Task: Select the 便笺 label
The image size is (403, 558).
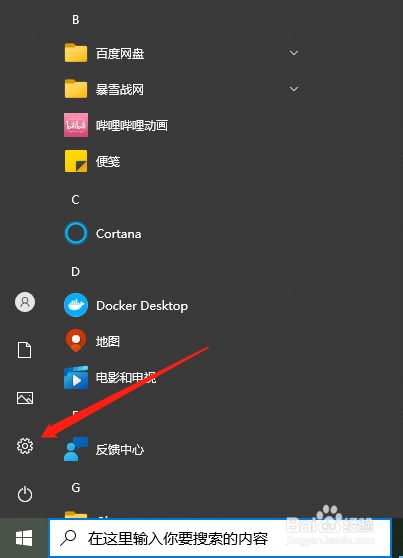Action: (108, 162)
